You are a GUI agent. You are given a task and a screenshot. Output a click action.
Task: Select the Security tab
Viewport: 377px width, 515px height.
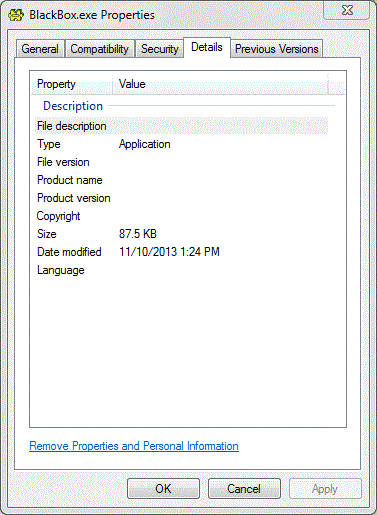160,49
